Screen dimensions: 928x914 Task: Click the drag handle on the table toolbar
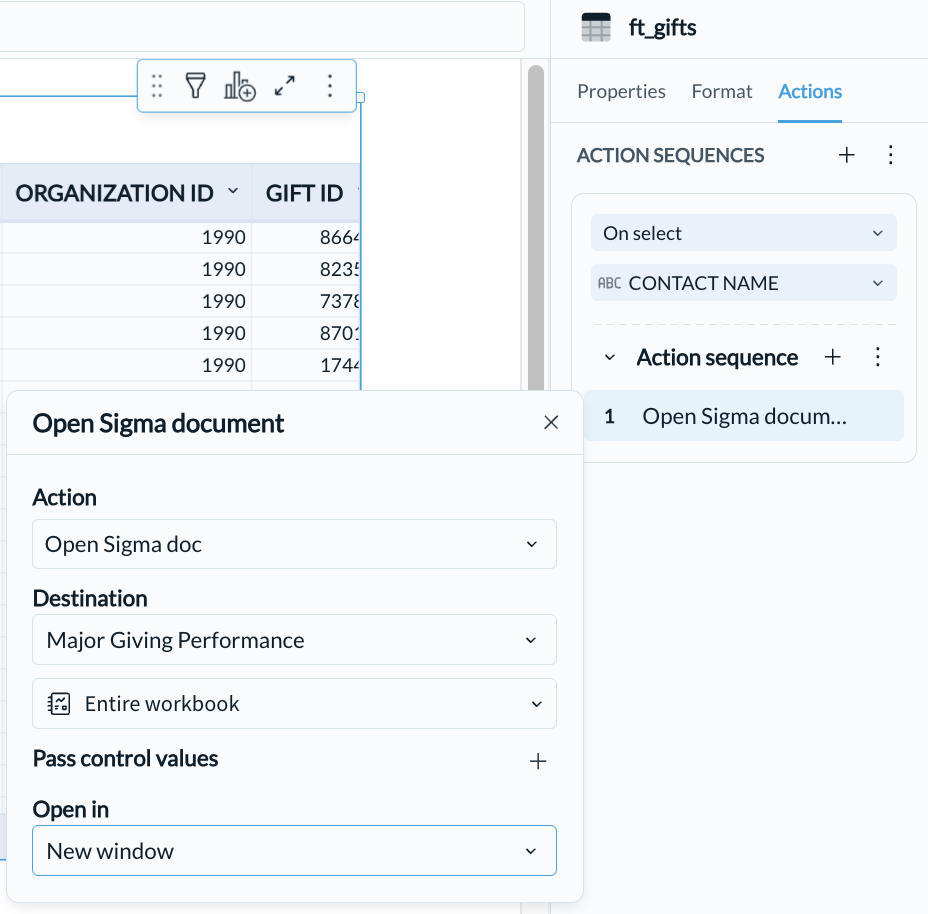pyautogui.click(x=157, y=86)
